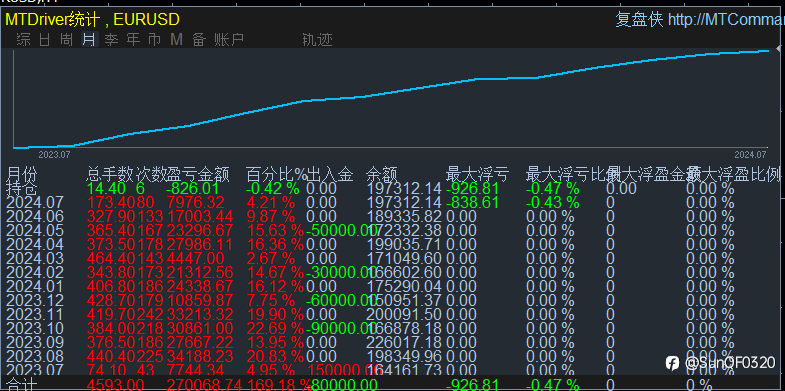
Task: Open the 账户 account tab
Action: coord(229,39)
